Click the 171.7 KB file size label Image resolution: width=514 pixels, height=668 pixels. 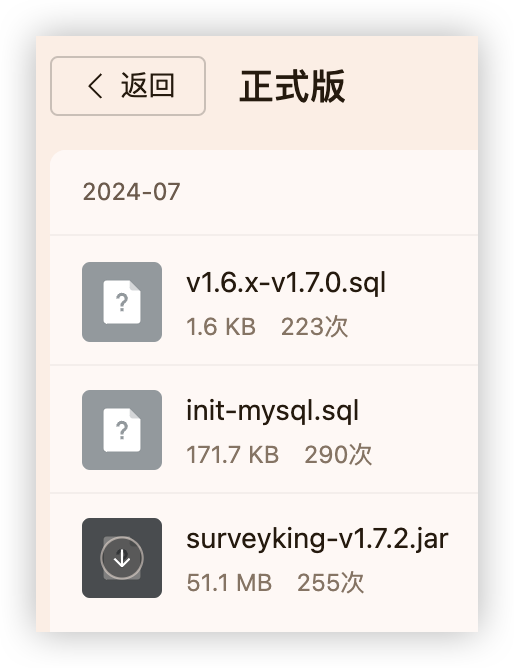[x=233, y=455]
